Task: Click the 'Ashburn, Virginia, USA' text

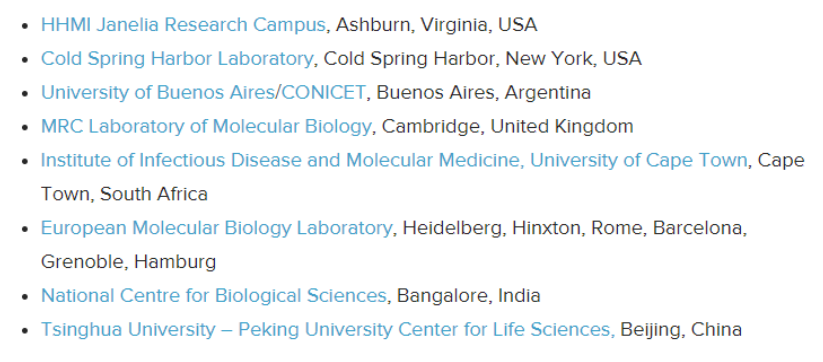Action: click(437, 25)
